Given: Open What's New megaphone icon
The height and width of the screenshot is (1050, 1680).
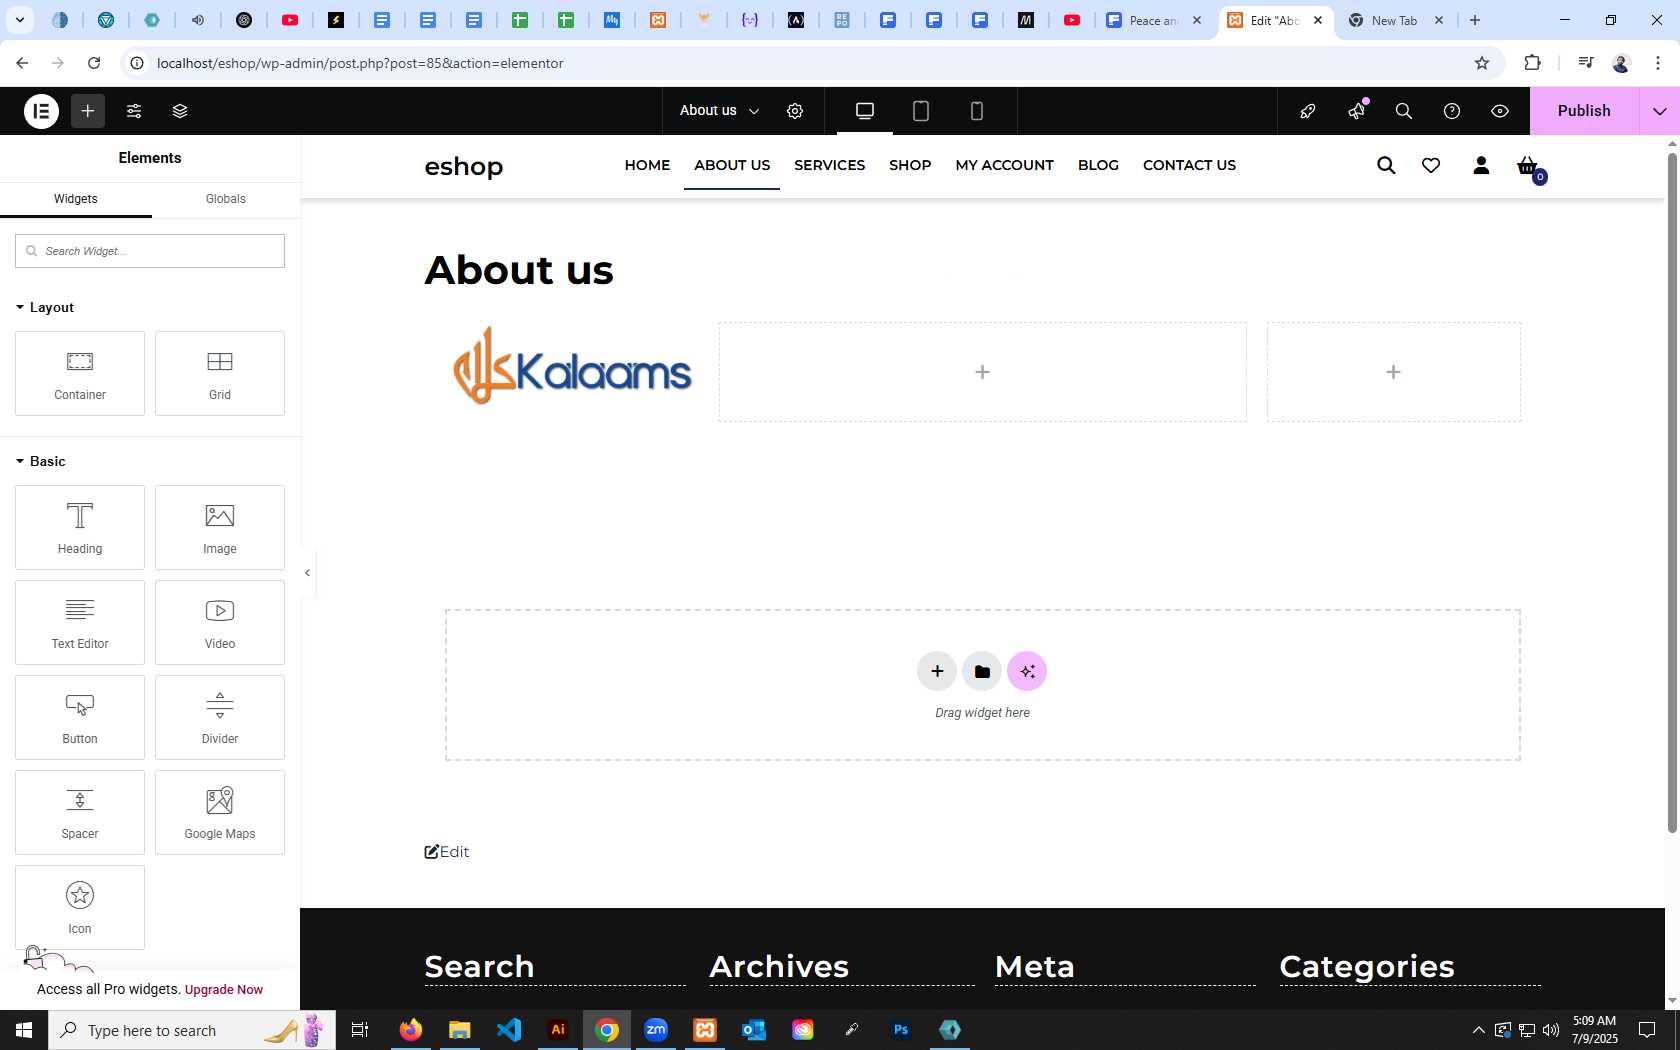Looking at the screenshot, I should (x=1356, y=111).
